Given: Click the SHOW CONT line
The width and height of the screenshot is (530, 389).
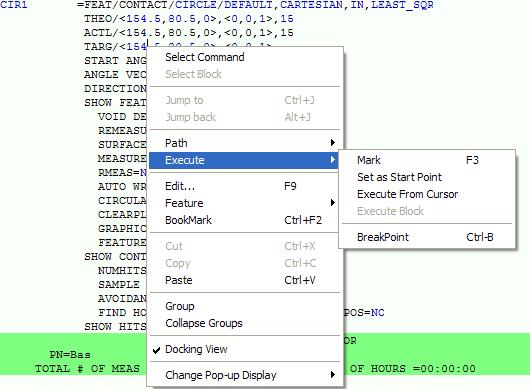Looking at the screenshot, I should 115,257.
